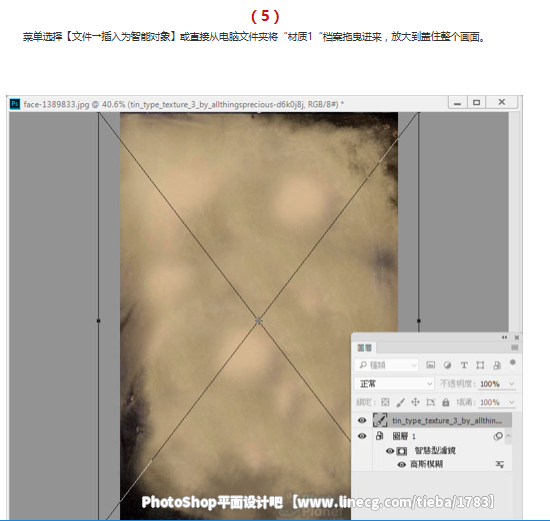Filter layers by adjustment layer type

tap(447, 365)
